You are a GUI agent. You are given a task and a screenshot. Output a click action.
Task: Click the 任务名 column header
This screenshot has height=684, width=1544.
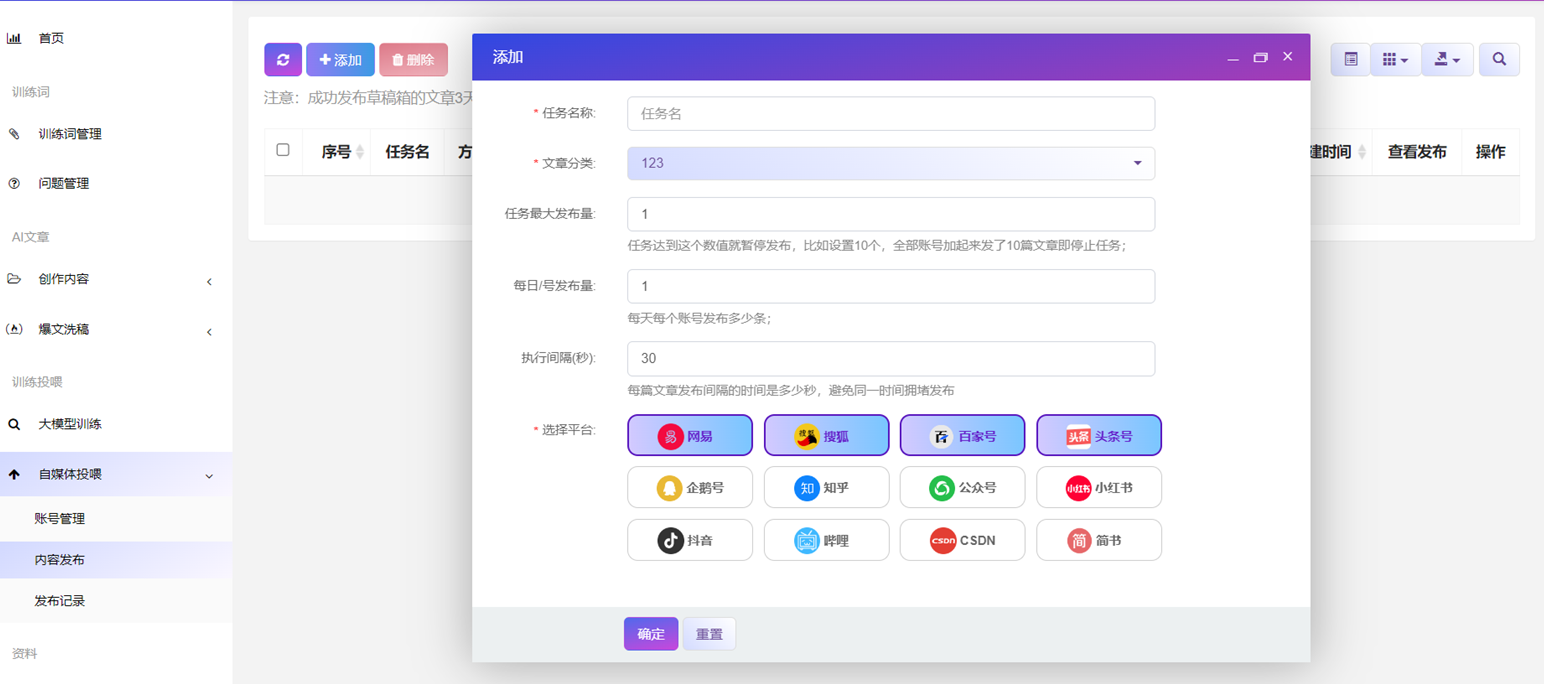[x=407, y=152]
